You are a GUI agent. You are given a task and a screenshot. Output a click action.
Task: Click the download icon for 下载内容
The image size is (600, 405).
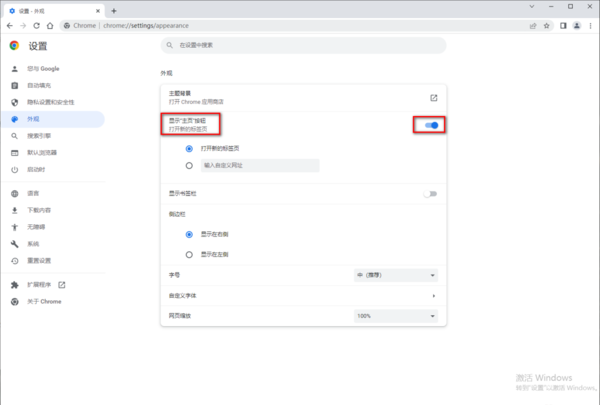tap(15, 210)
